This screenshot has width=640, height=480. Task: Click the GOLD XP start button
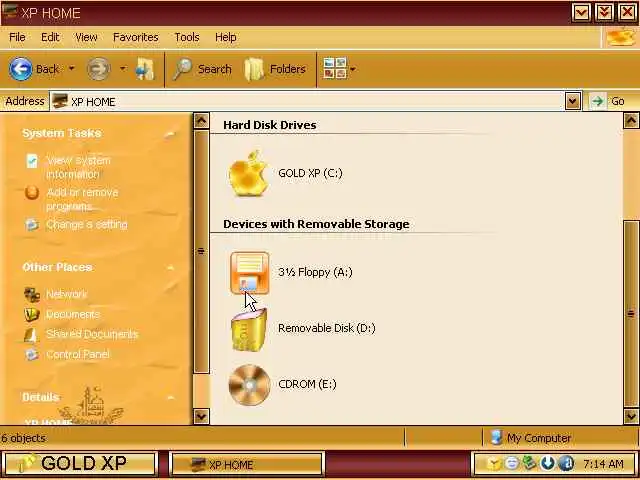point(80,464)
